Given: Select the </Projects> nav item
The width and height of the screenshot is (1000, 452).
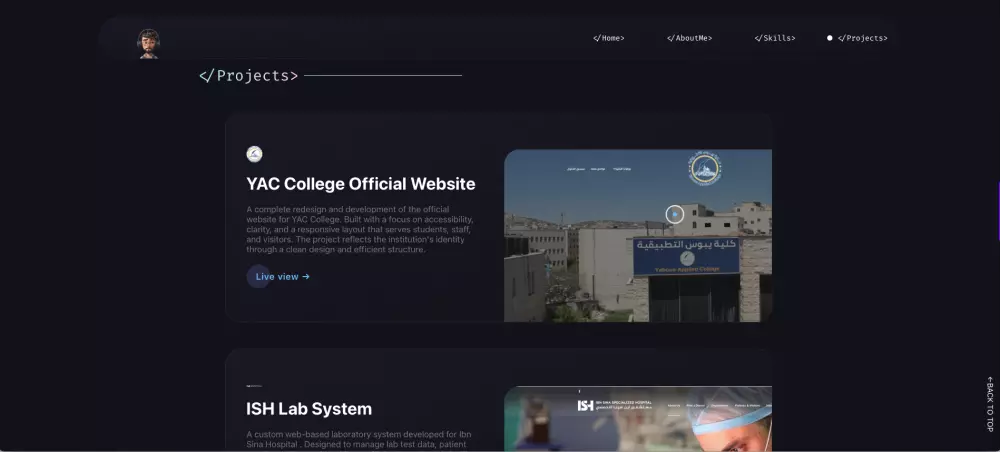Looking at the screenshot, I should coord(862,38).
